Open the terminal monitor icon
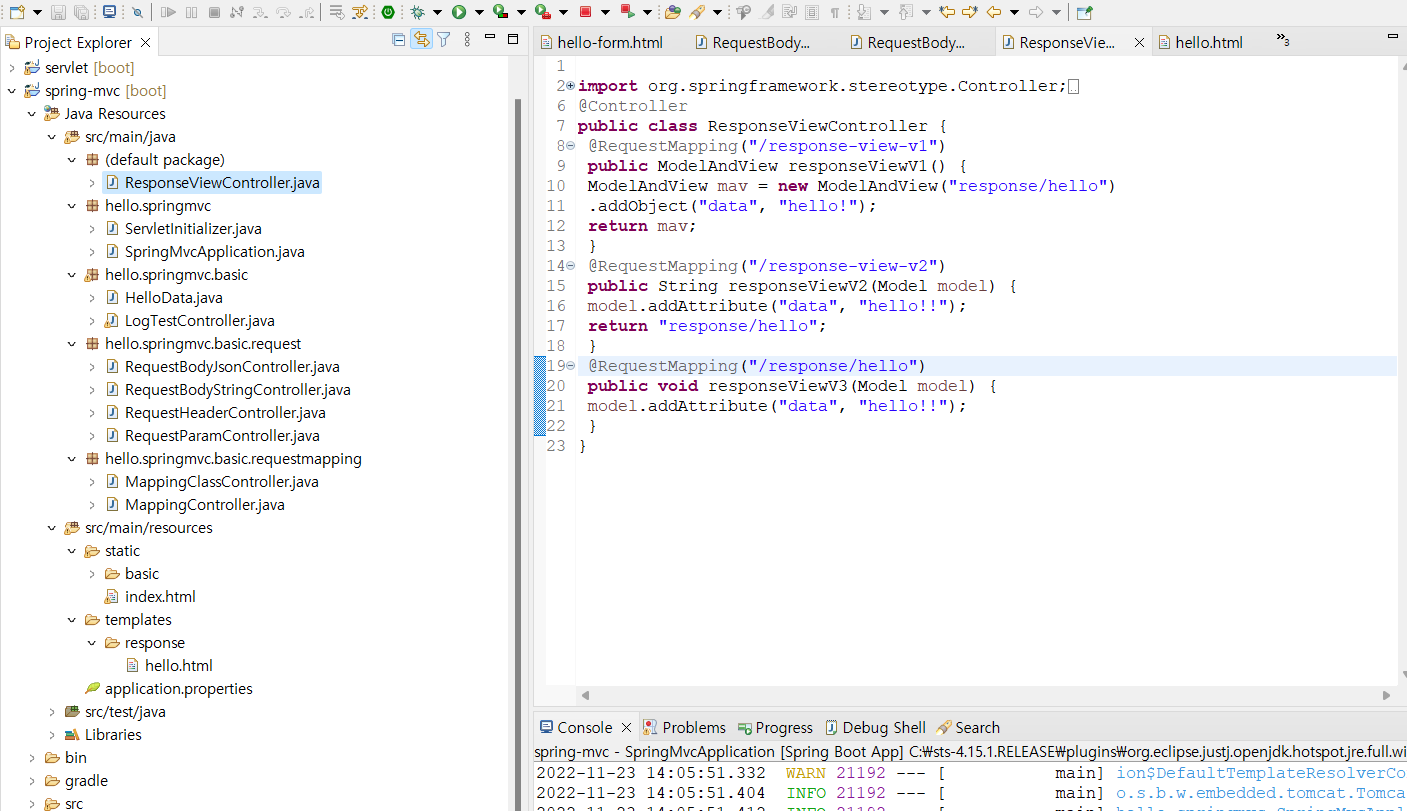Image resolution: width=1407 pixels, height=811 pixels. pyautogui.click(x=109, y=12)
